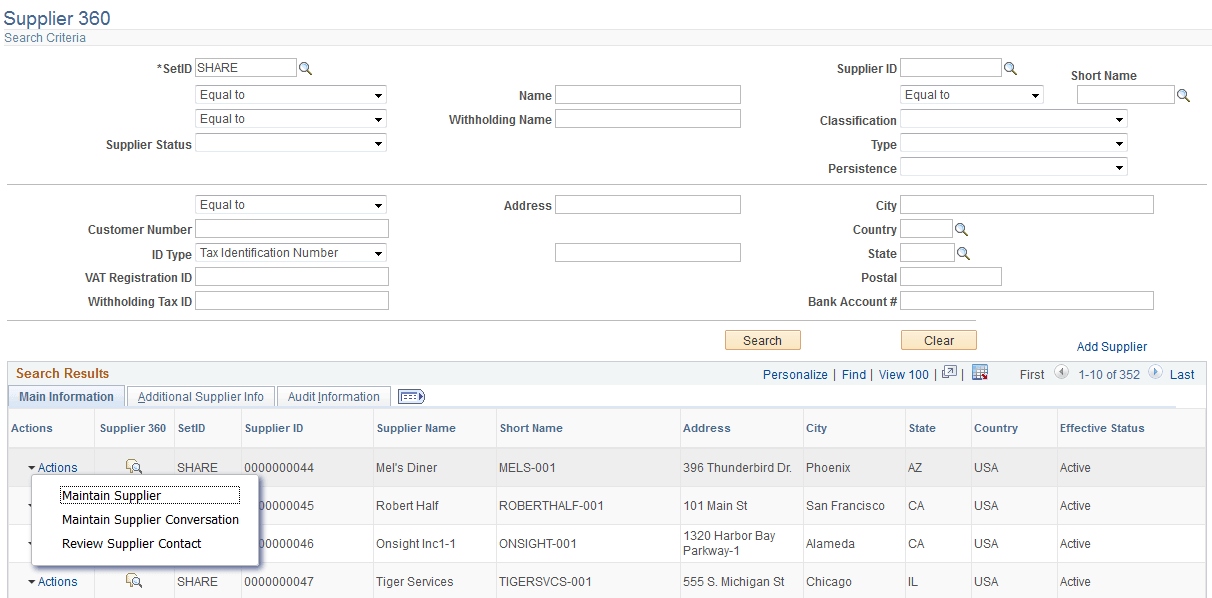Open the SetID lookup magnifier
This screenshot has width=1212, height=598.
(305, 67)
